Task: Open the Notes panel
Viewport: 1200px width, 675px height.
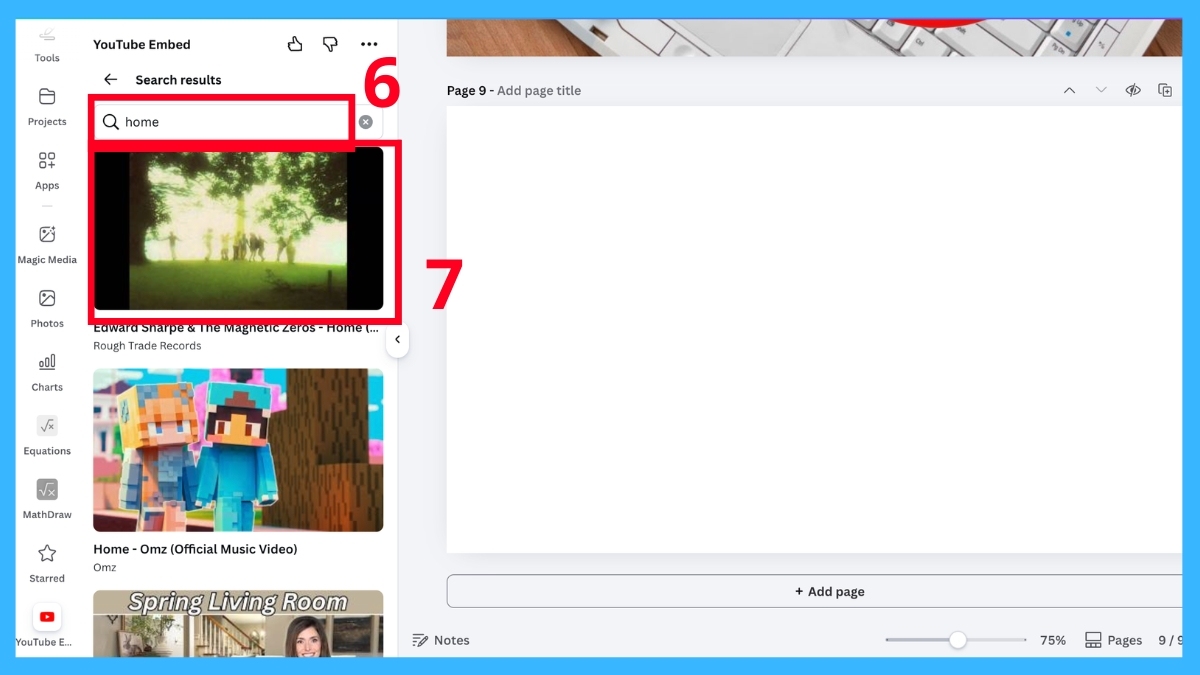Action: (441, 640)
